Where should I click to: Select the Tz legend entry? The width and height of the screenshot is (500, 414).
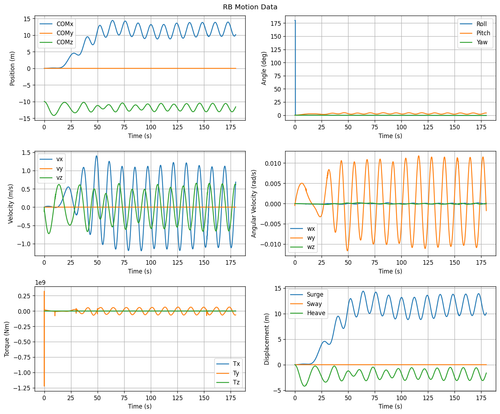(x=228, y=382)
